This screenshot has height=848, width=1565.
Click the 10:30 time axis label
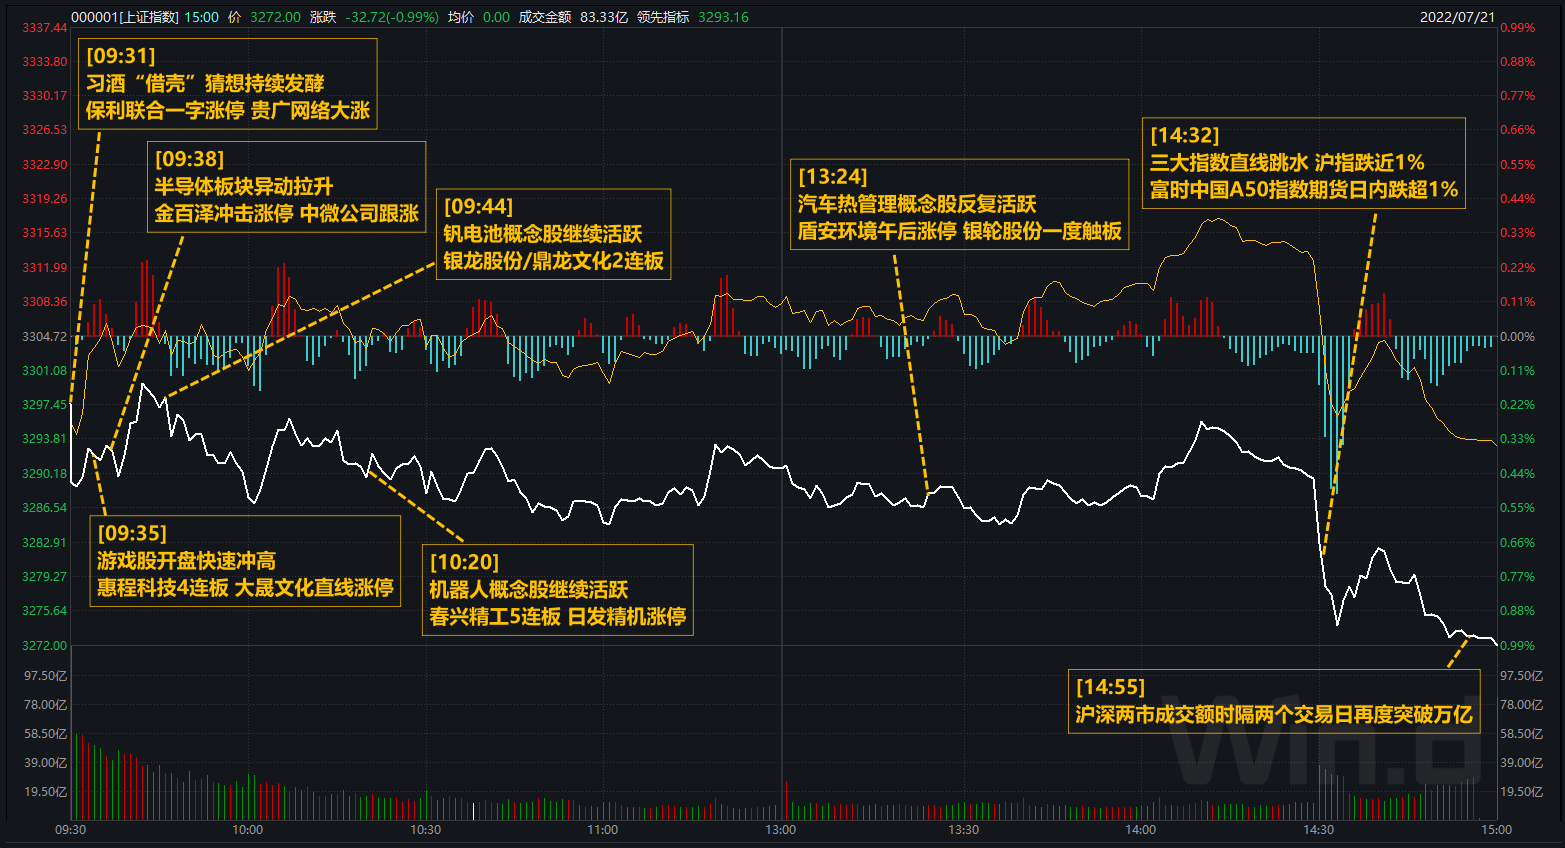(x=426, y=830)
